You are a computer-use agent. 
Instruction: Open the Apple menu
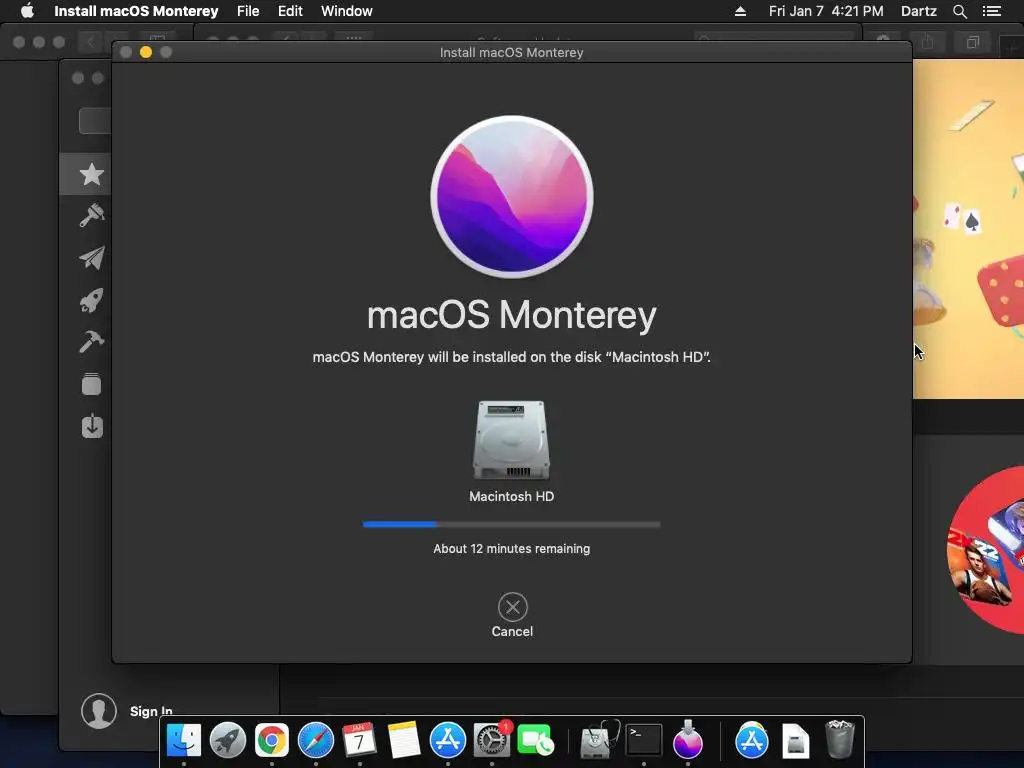(x=27, y=11)
